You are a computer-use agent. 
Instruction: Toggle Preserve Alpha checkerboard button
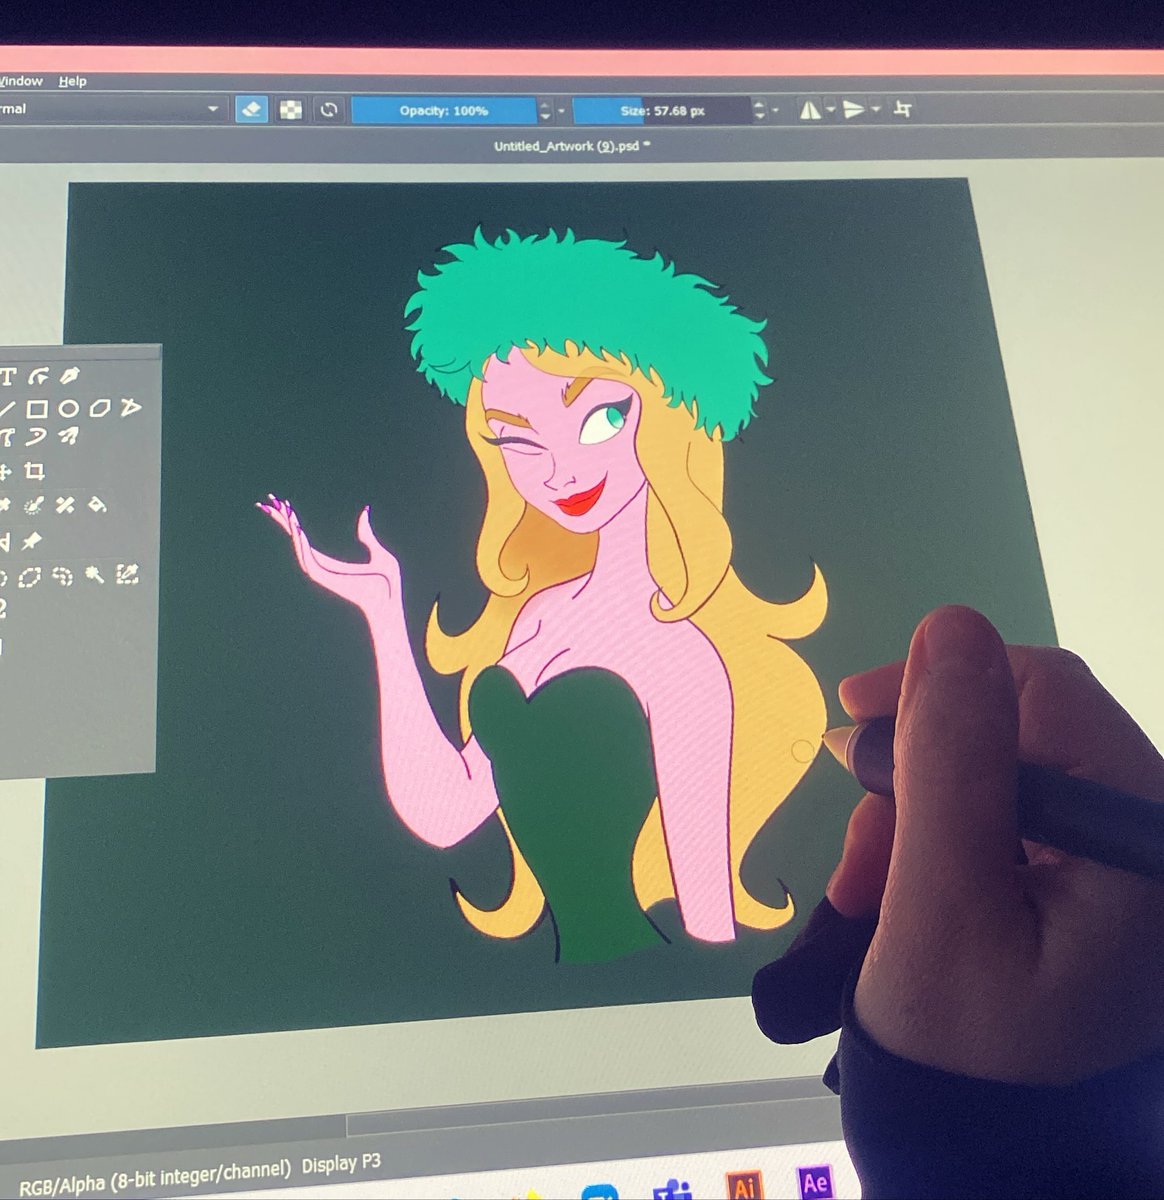click(x=290, y=110)
